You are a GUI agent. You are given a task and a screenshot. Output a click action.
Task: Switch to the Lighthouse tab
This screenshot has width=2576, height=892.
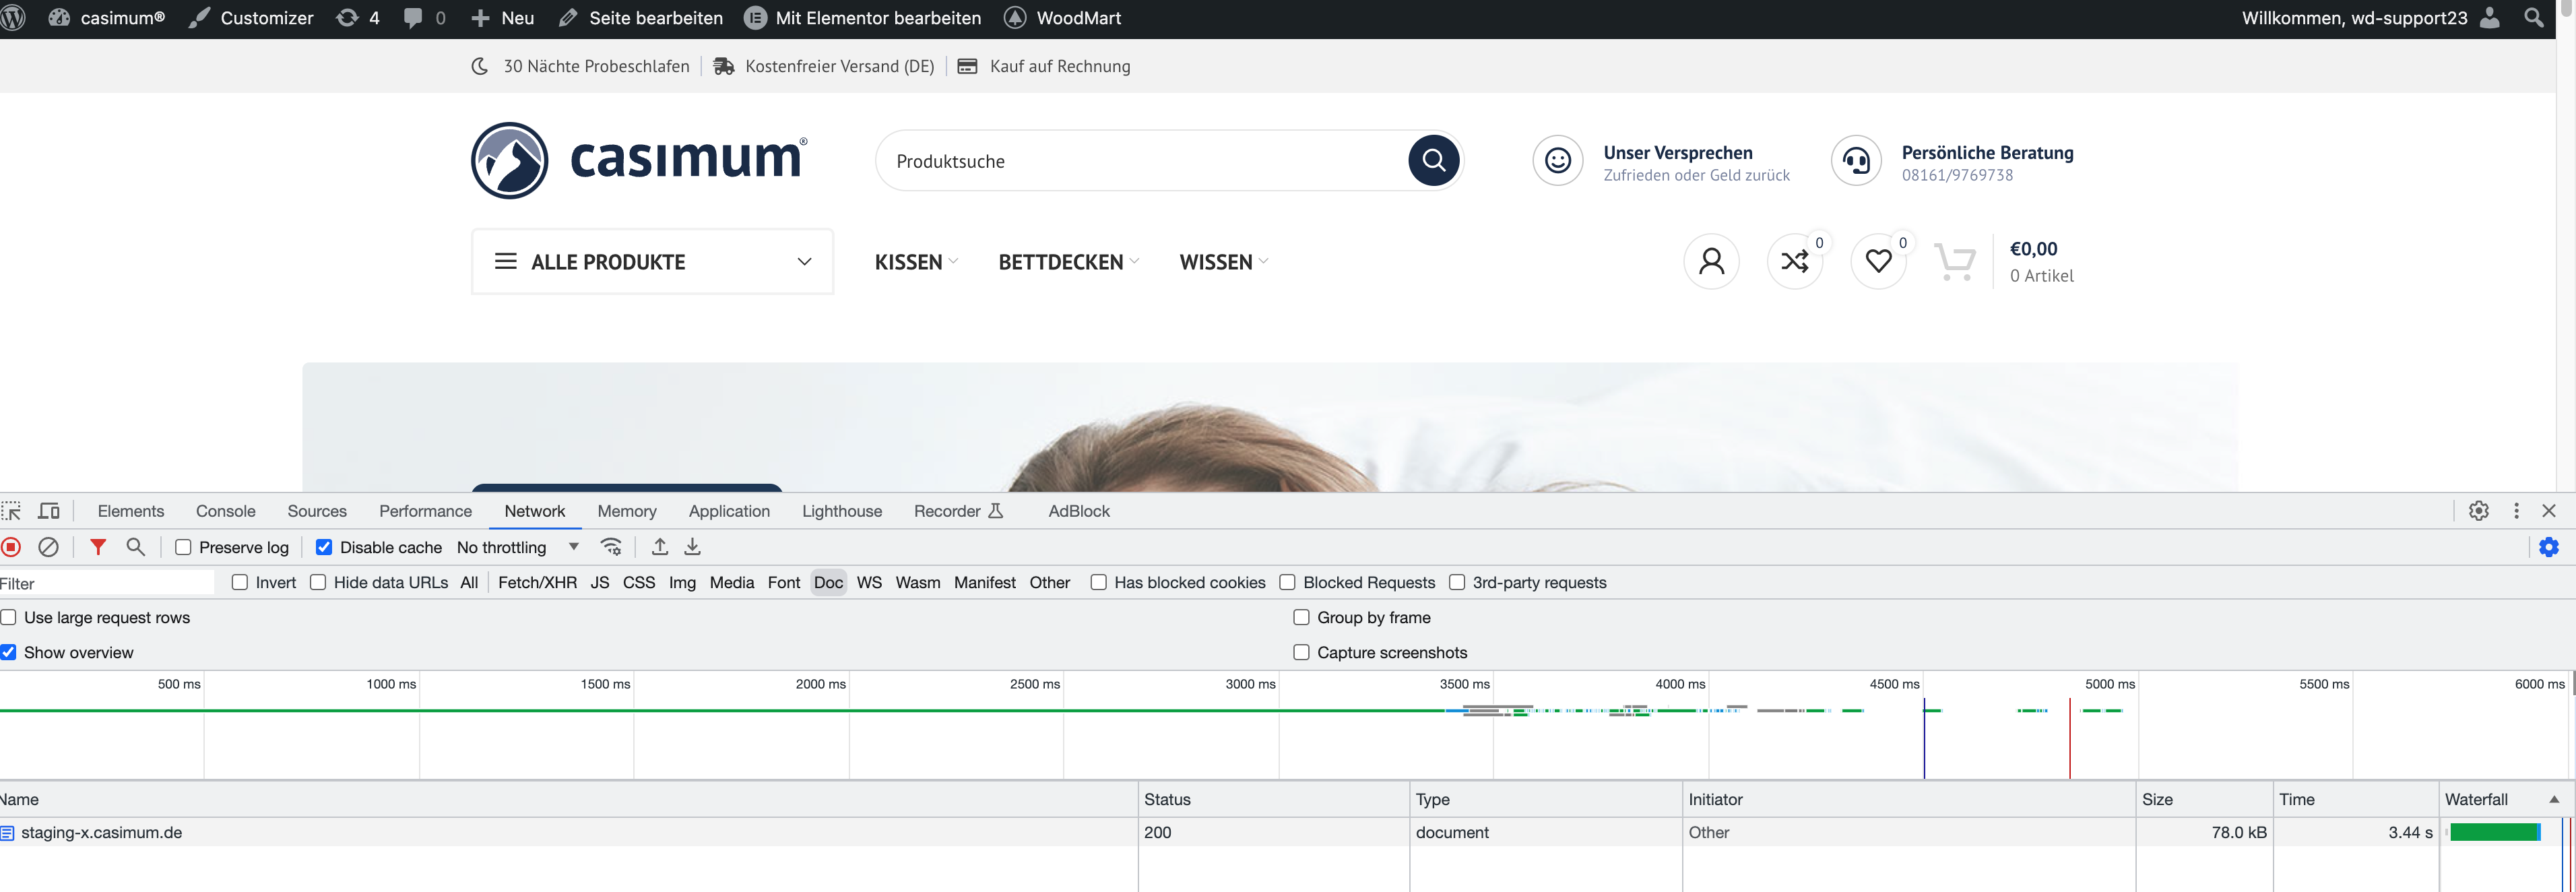(841, 511)
